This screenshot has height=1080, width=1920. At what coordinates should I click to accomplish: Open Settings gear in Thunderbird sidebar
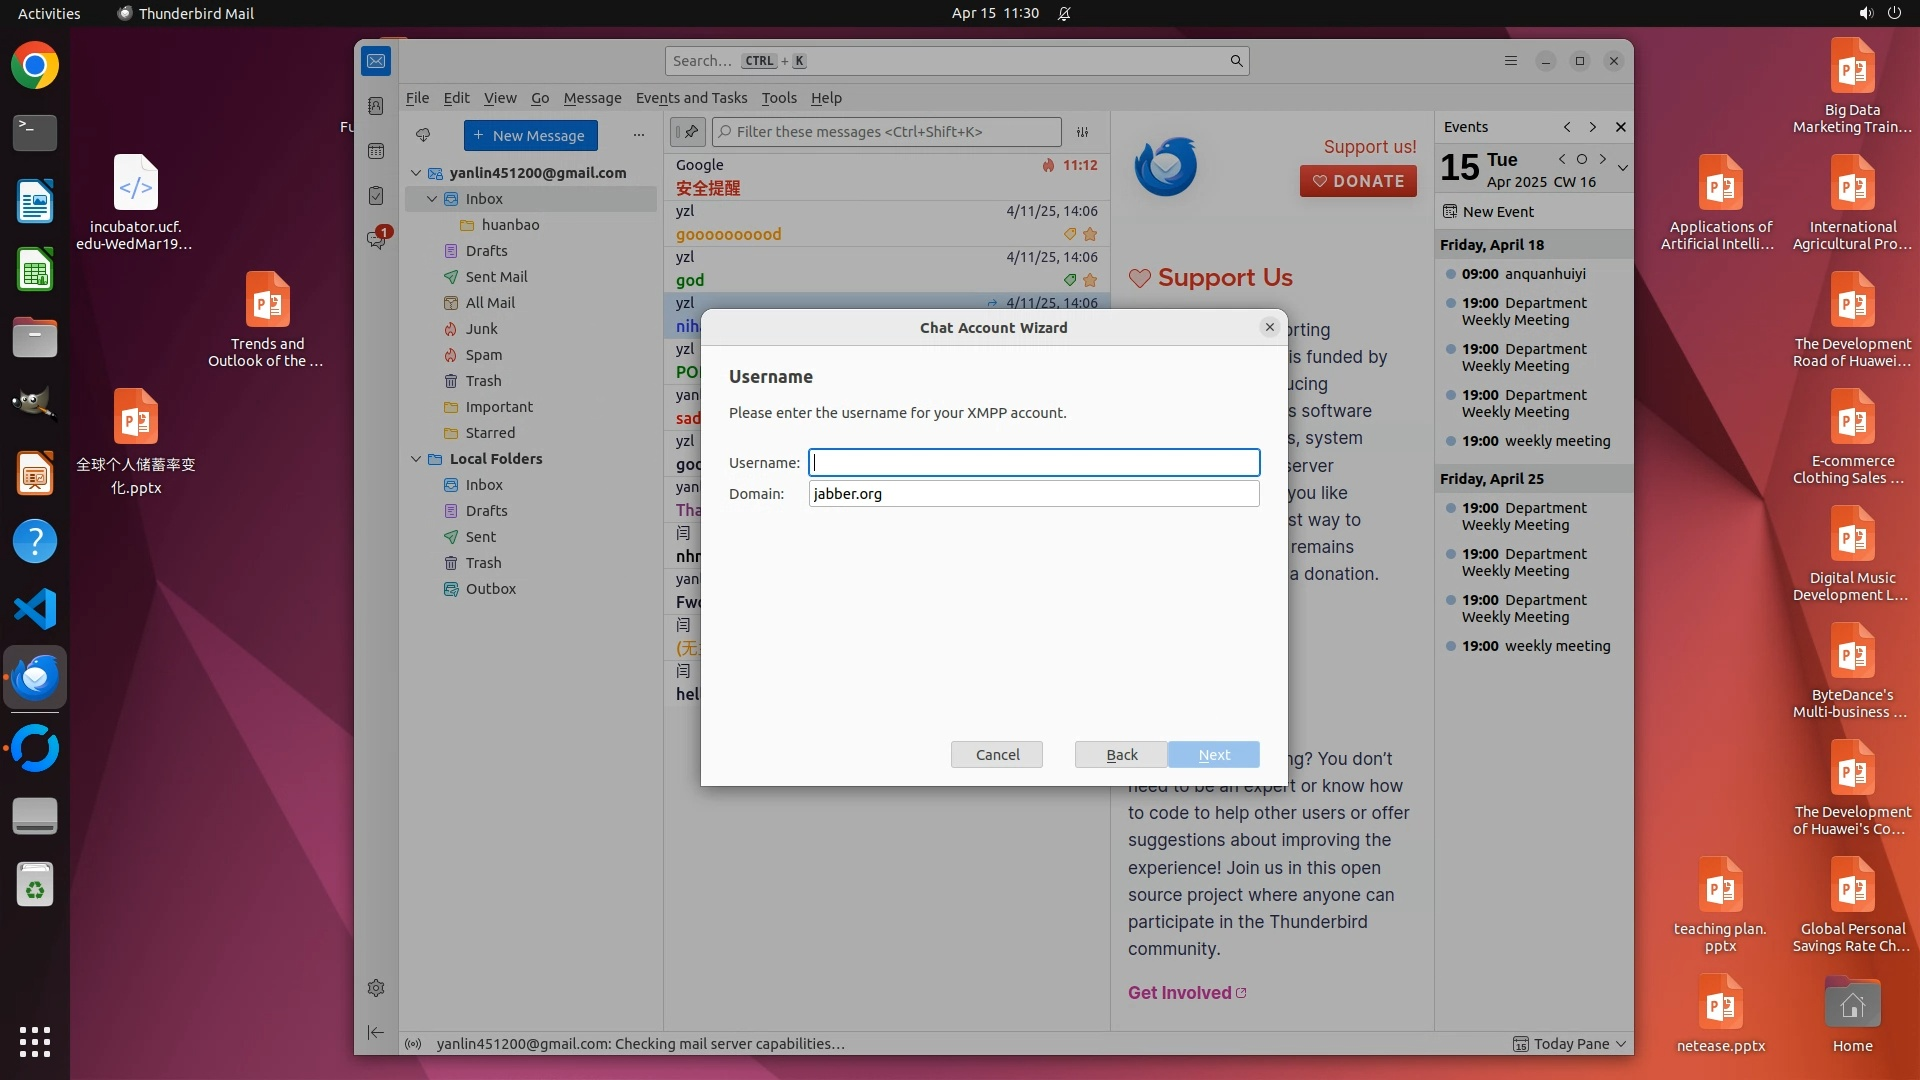[x=376, y=988]
